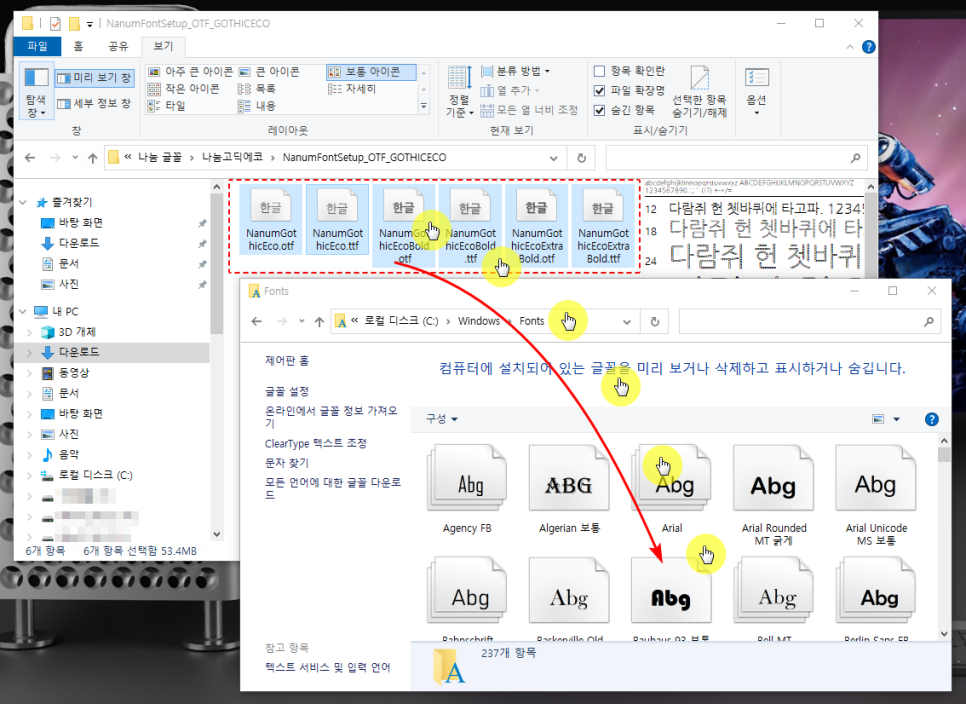
Task: Click search box in NanumFontSetup window
Action: point(737,158)
